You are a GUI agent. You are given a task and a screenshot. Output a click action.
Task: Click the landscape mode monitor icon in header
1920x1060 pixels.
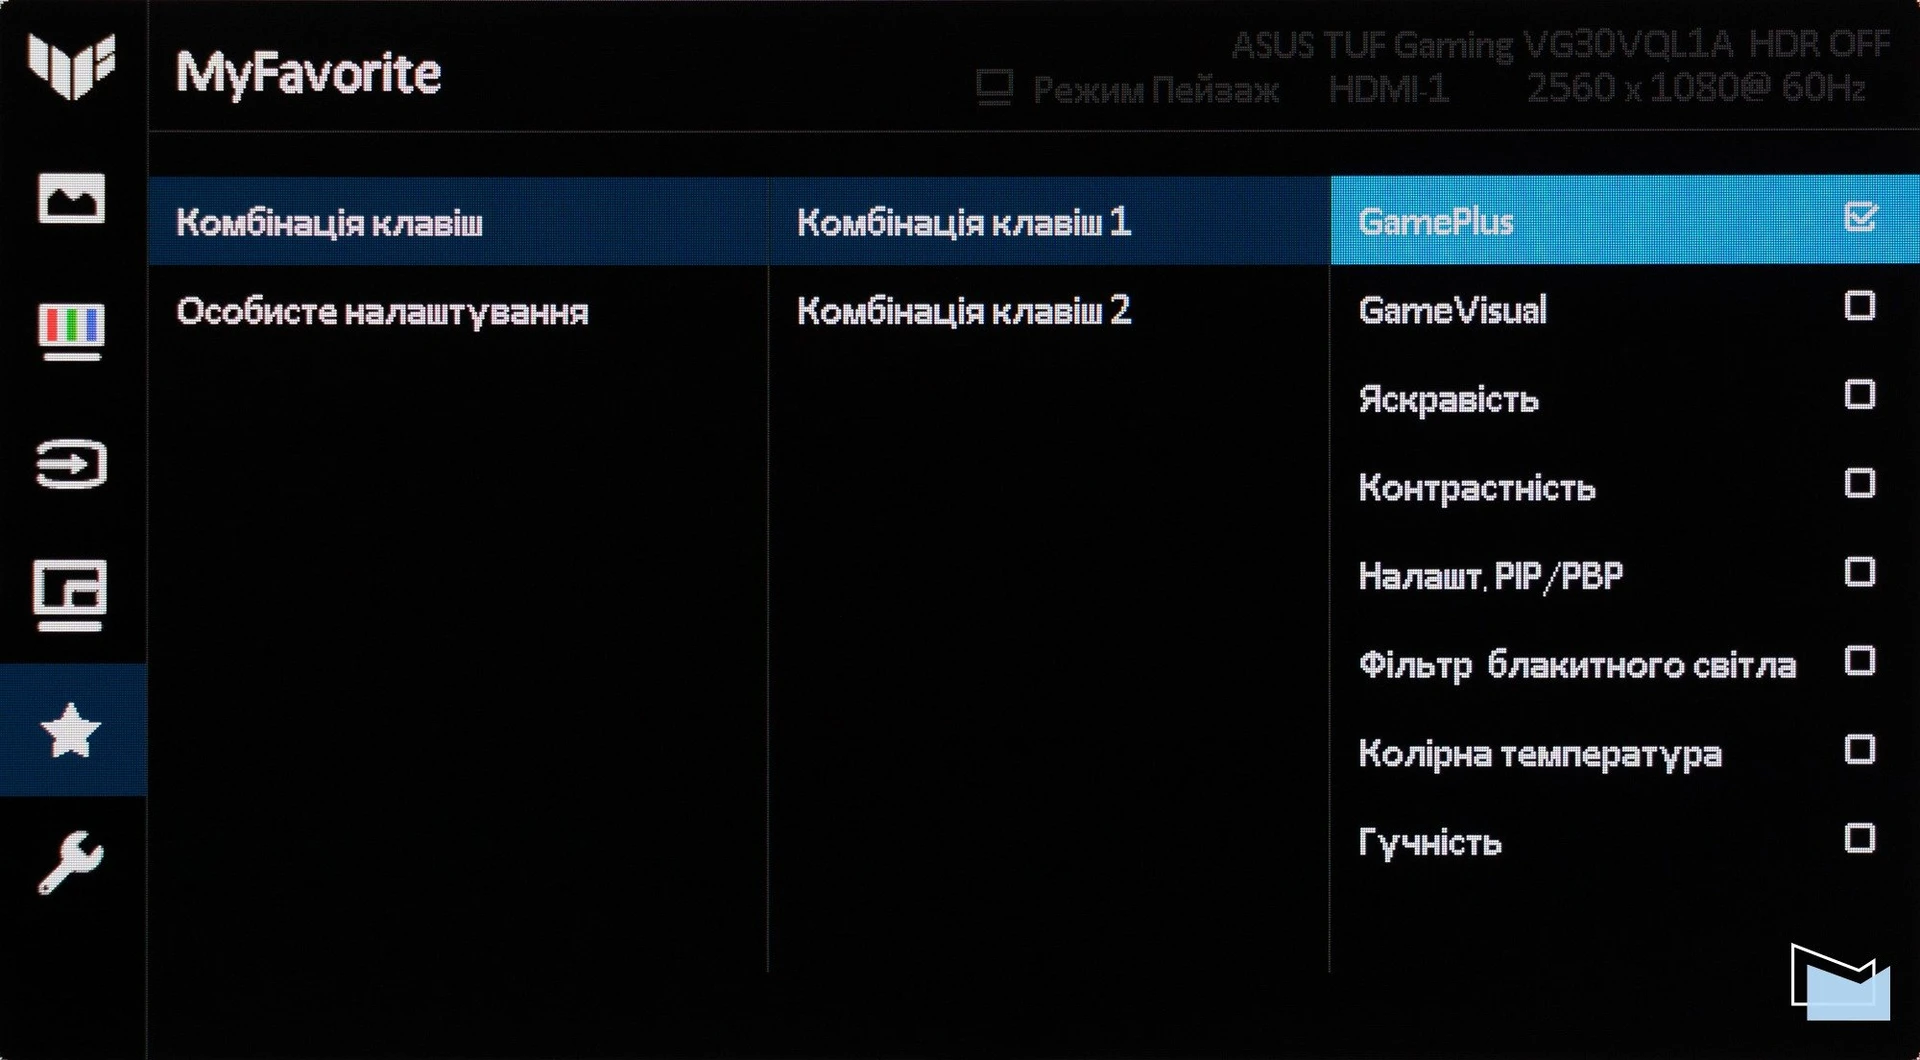pos(994,88)
